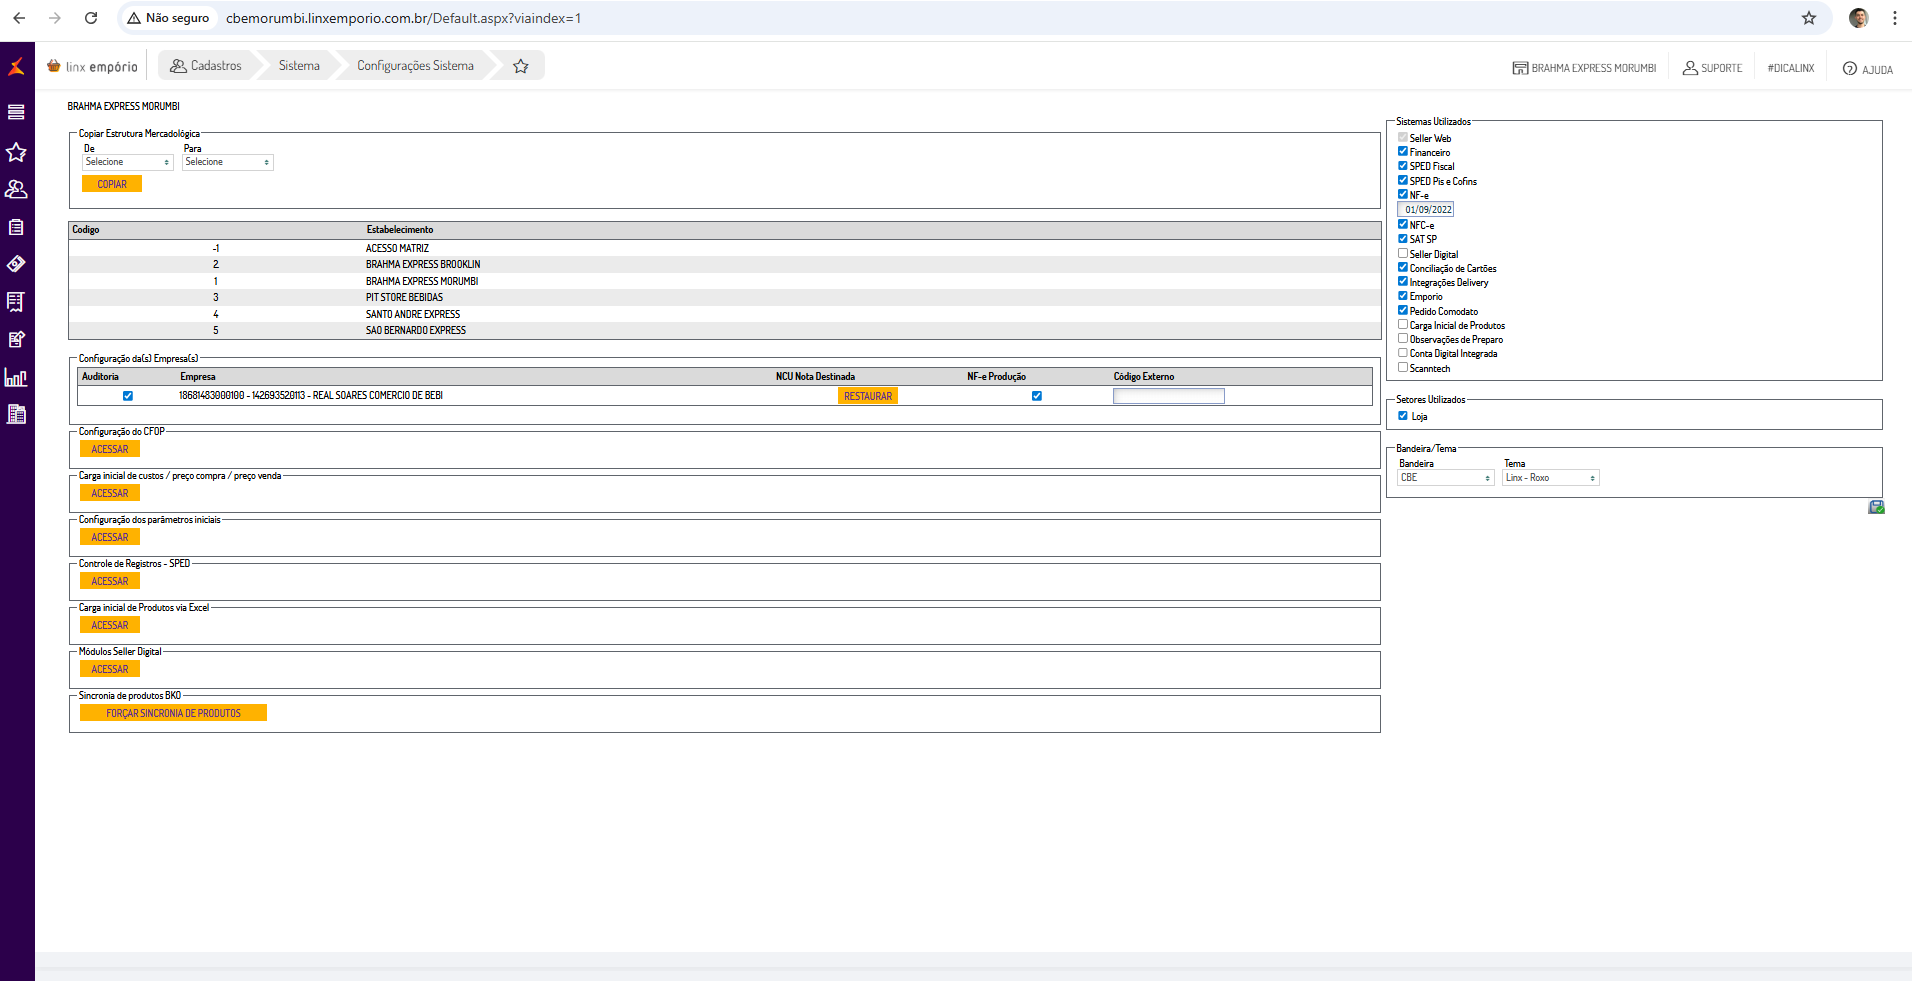Select the BRAHMA EXPRESS BROOKLIN row
Viewport: 1912px width, 981px height.
(x=725, y=265)
